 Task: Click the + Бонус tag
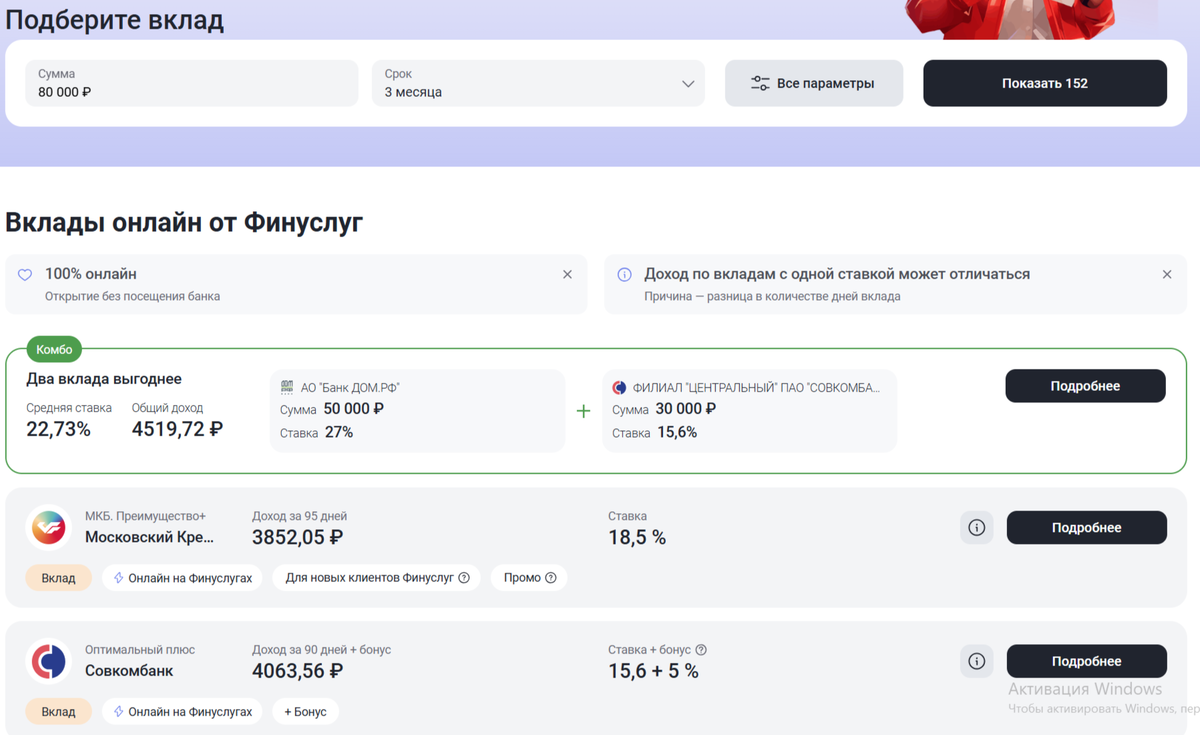[x=305, y=712]
